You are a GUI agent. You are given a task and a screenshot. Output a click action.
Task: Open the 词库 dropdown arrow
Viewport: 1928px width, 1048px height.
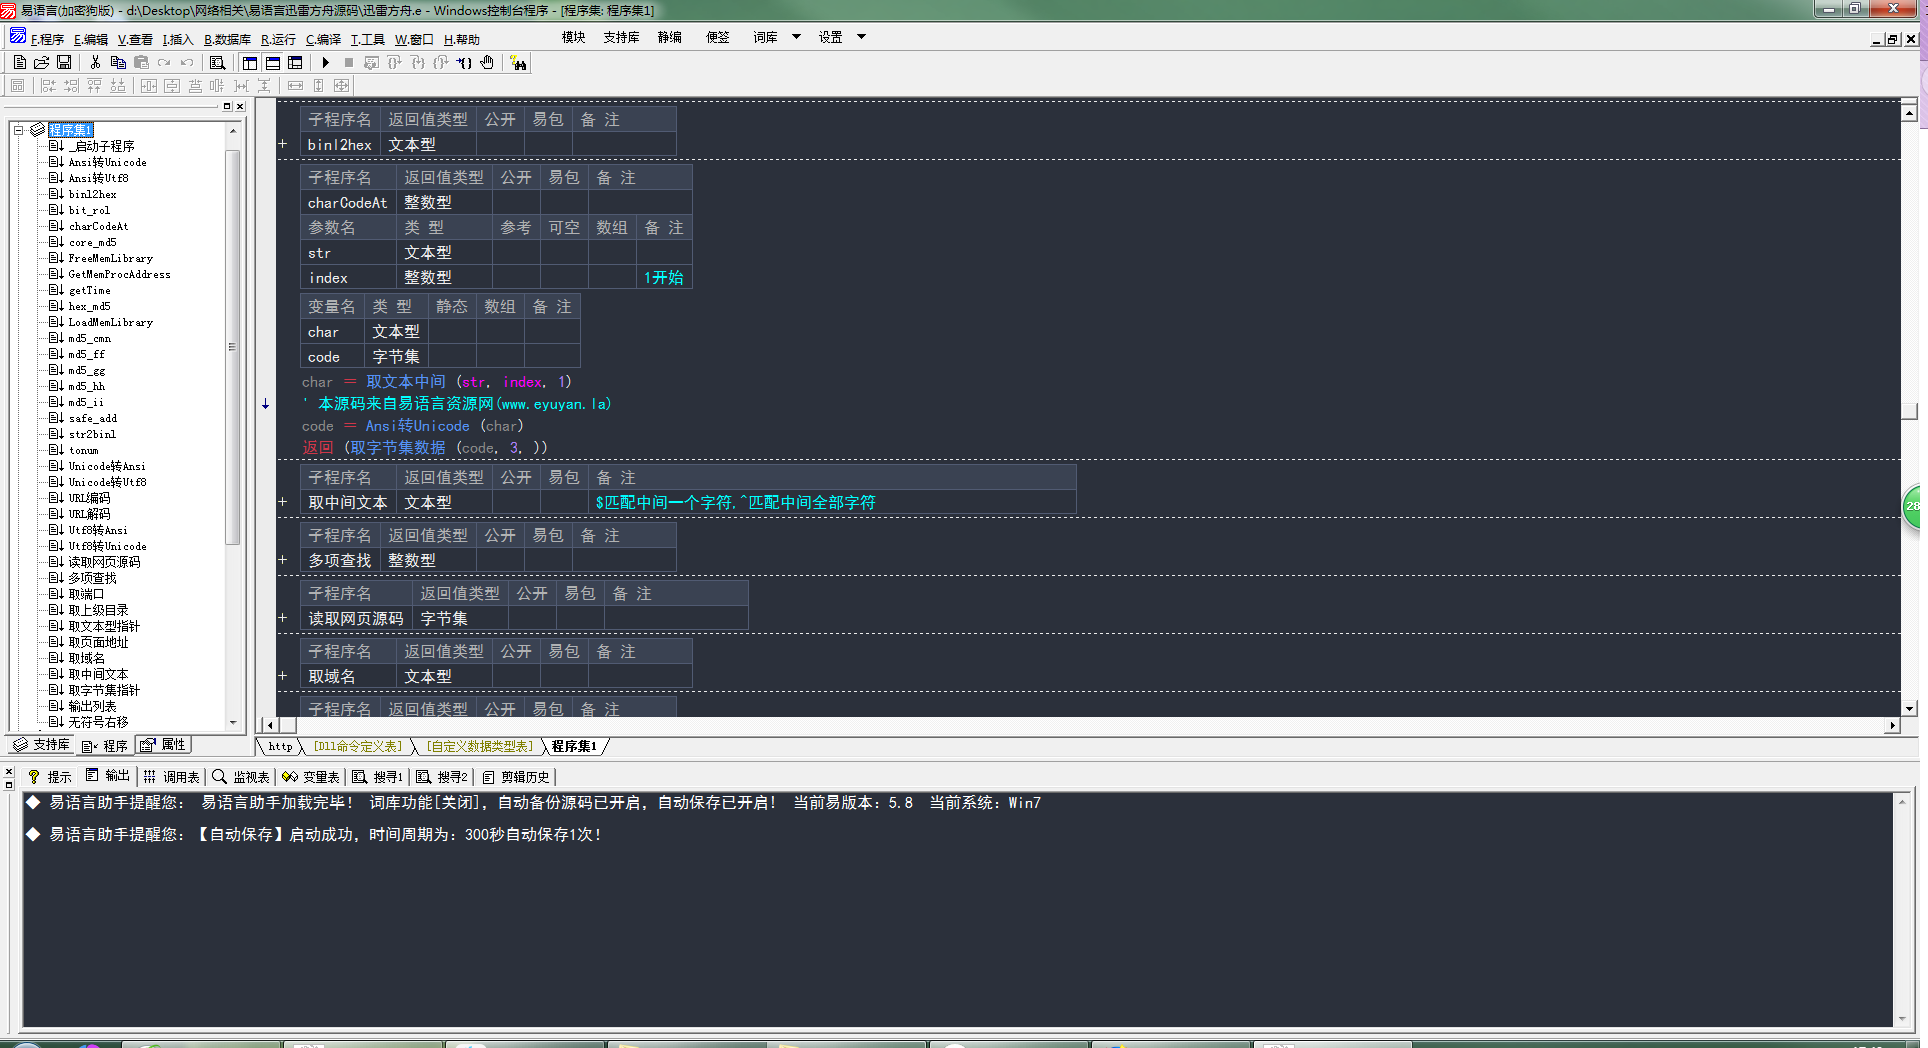click(x=796, y=37)
